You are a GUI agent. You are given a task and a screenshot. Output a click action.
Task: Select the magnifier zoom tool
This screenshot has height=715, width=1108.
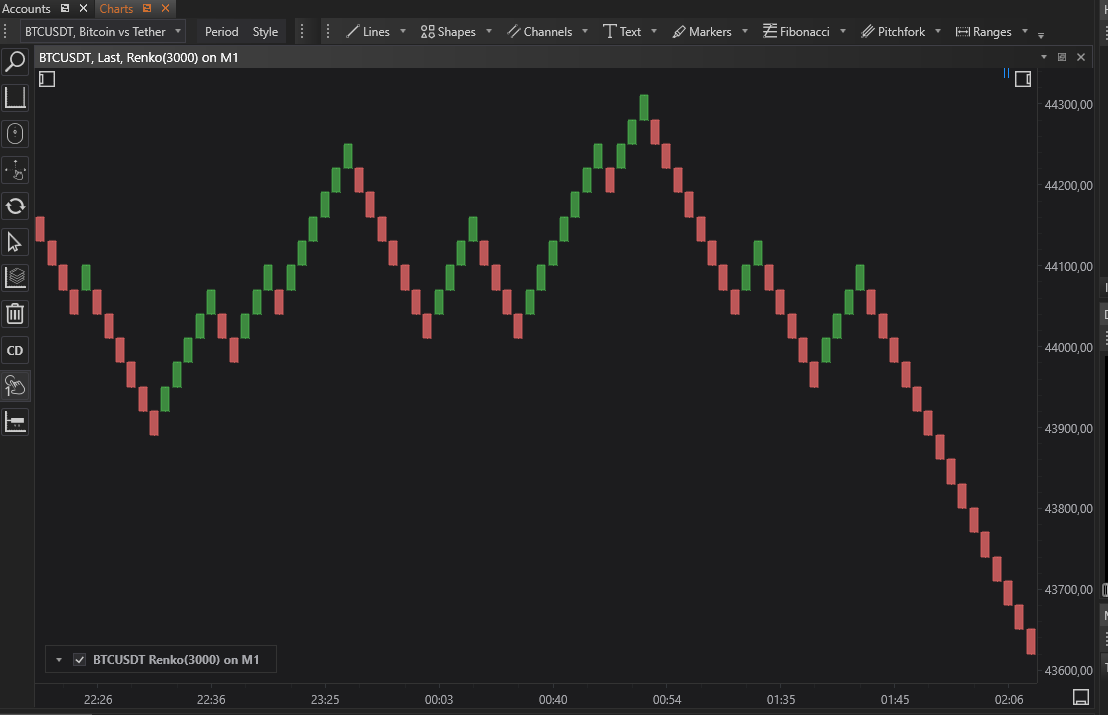pyautogui.click(x=15, y=61)
